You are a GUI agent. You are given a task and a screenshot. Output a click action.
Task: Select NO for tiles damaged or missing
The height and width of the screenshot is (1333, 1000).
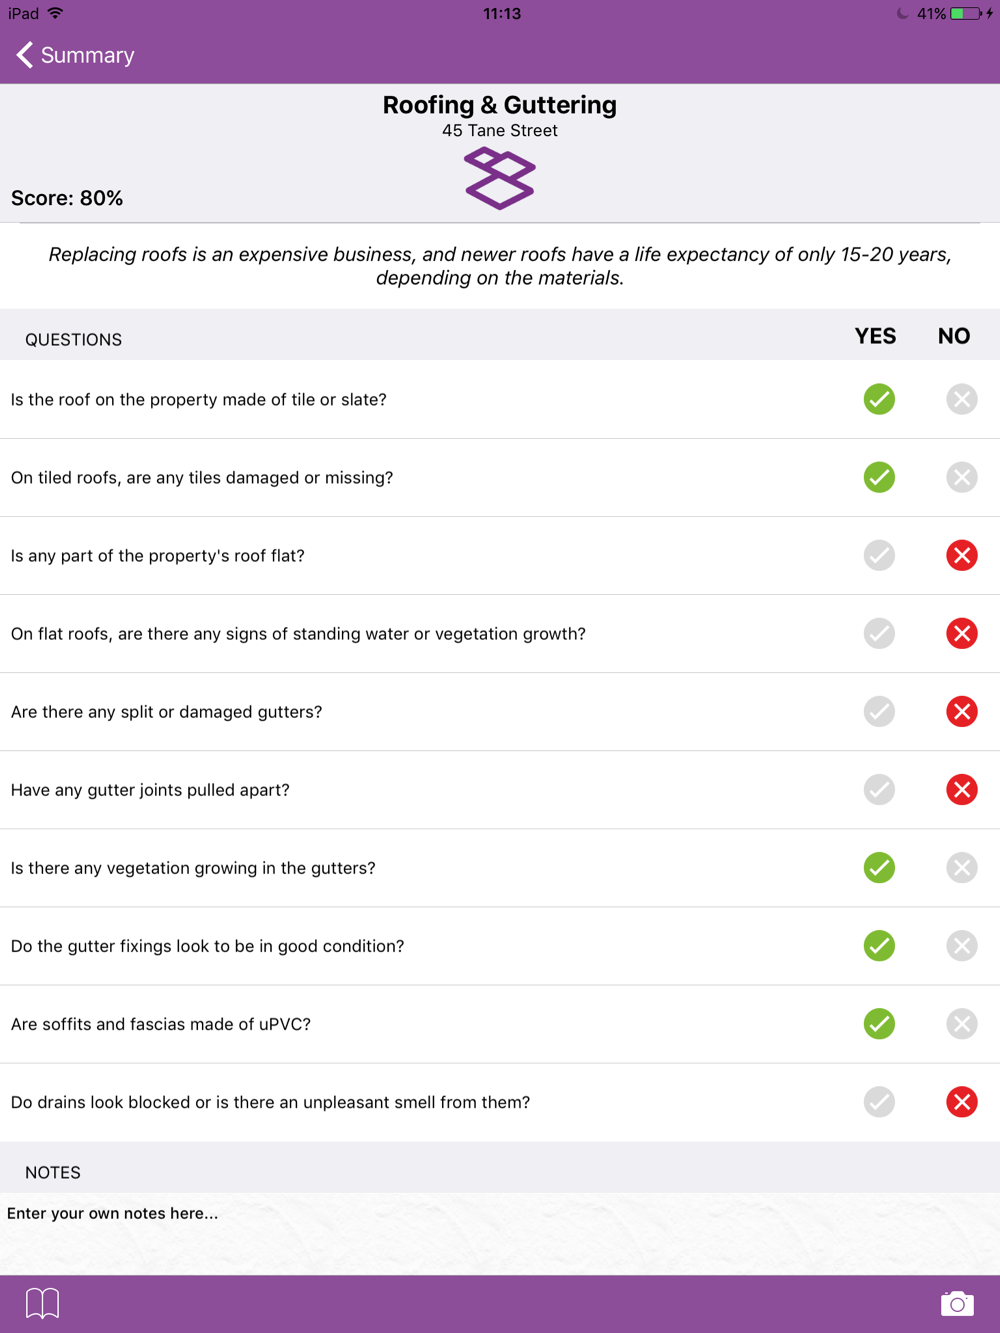961,477
